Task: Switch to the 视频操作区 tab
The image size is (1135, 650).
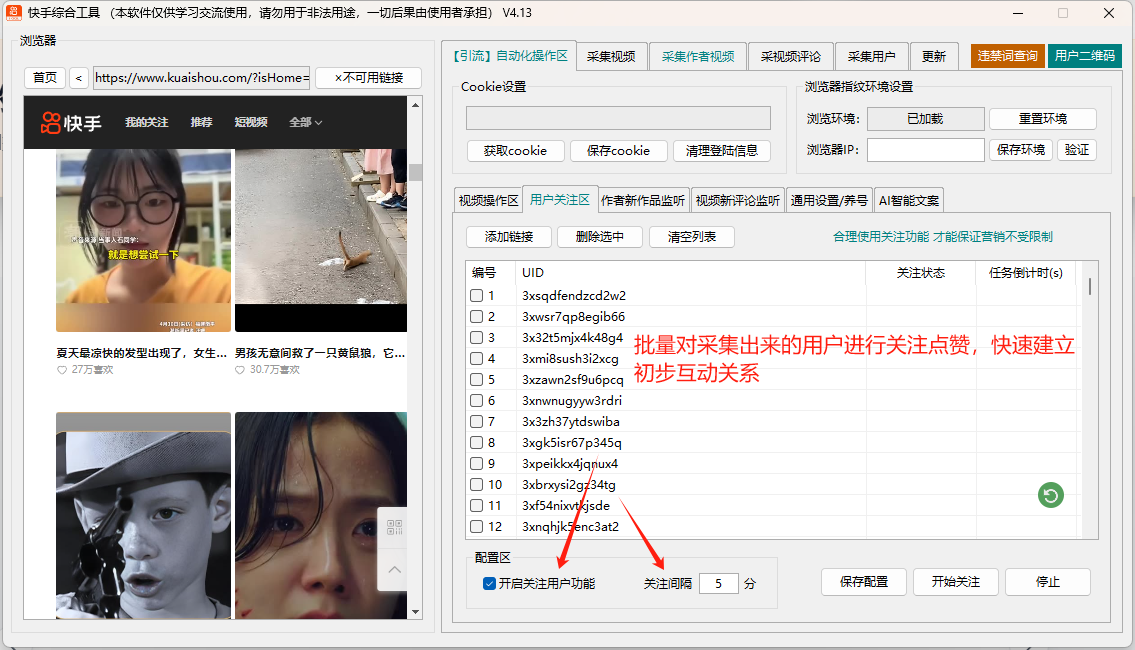Action: [x=488, y=200]
